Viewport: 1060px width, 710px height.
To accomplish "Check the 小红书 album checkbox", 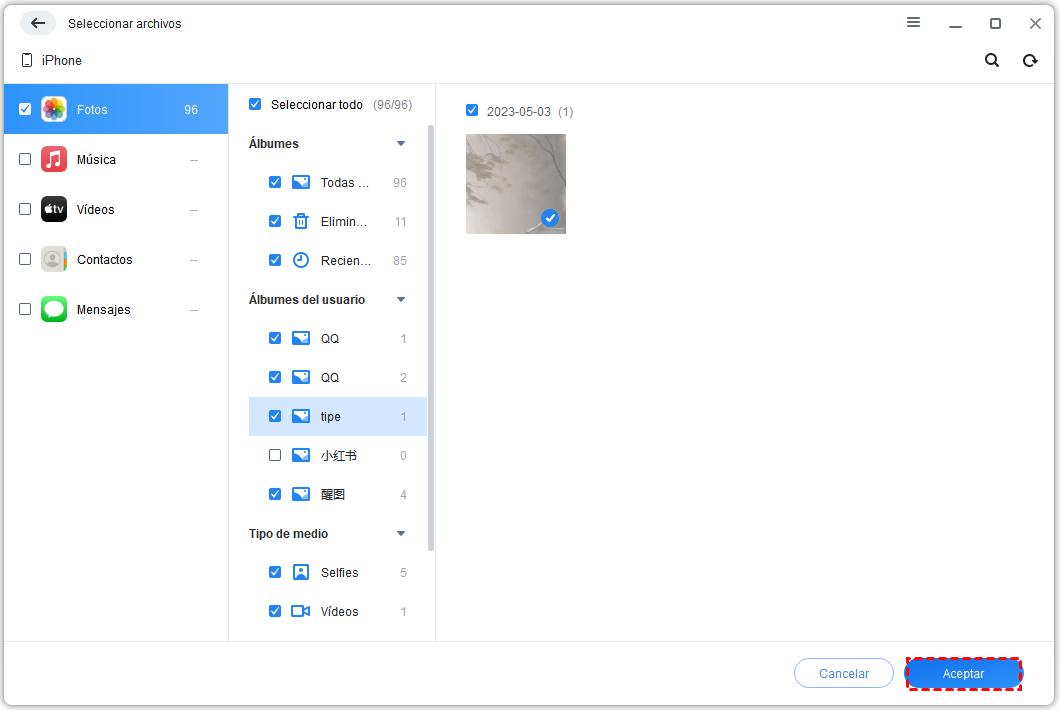I will click(x=275, y=456).
